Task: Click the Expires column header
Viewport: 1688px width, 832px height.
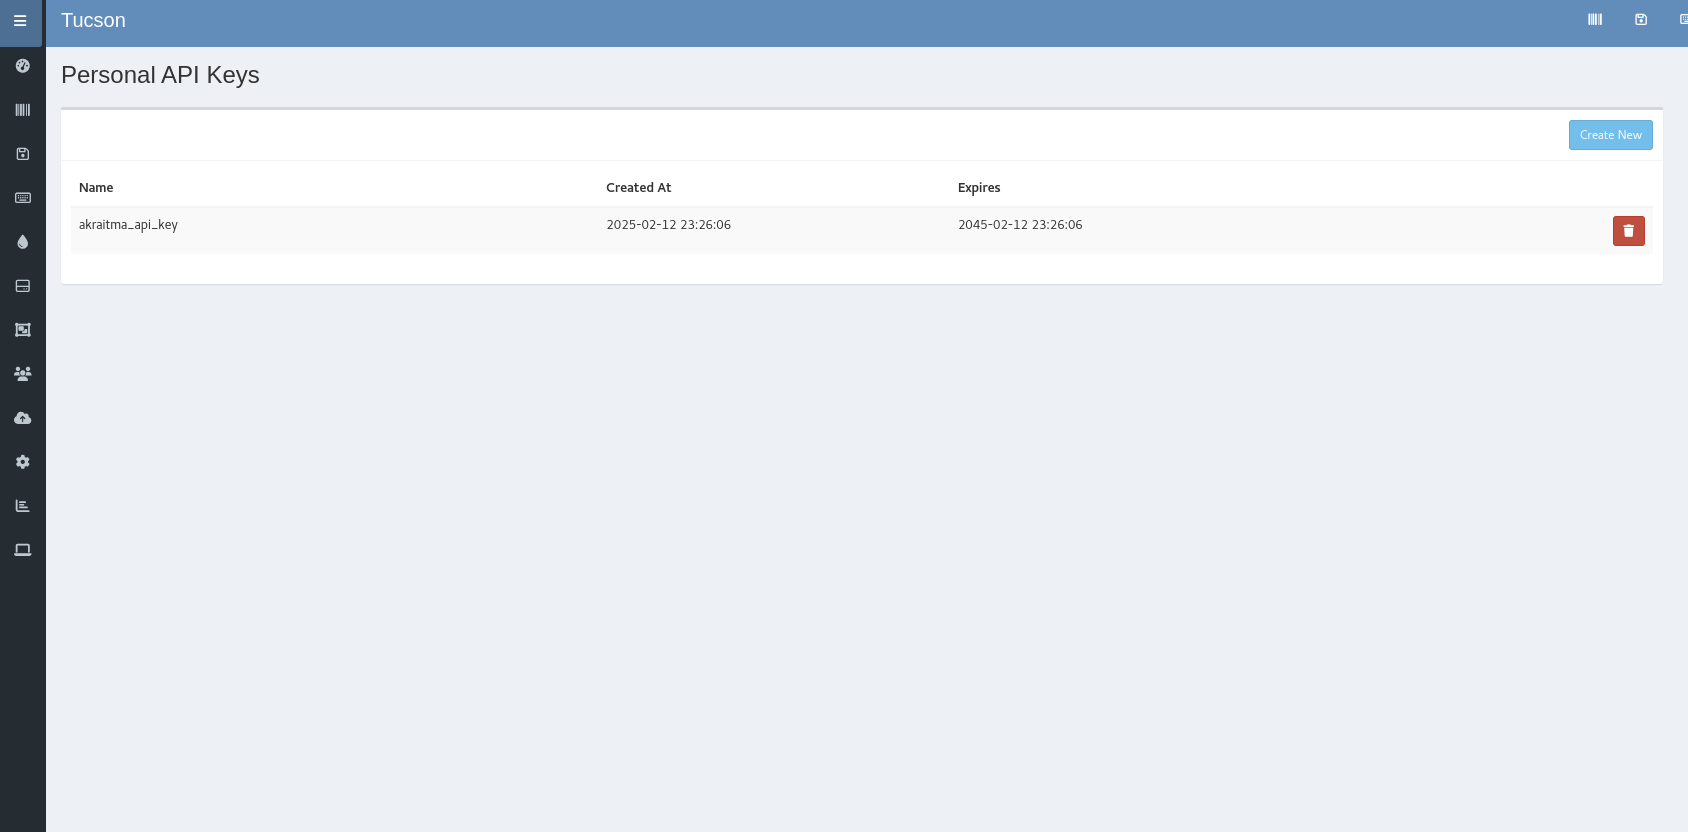Action: 978,188
